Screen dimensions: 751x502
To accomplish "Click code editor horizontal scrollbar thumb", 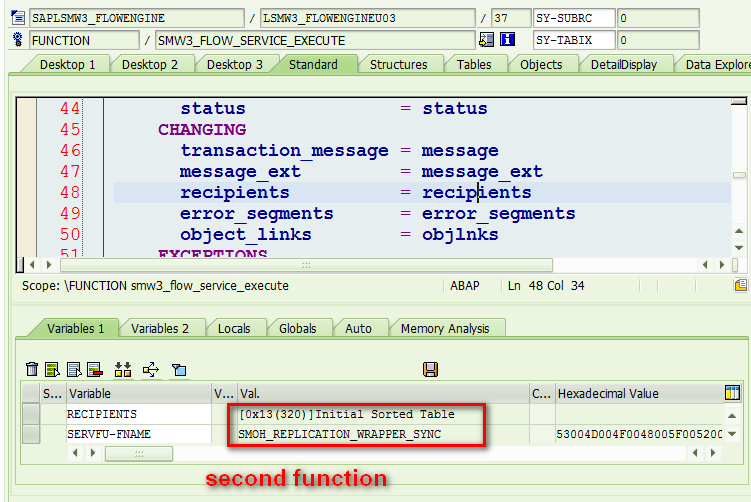I will 306,264.
